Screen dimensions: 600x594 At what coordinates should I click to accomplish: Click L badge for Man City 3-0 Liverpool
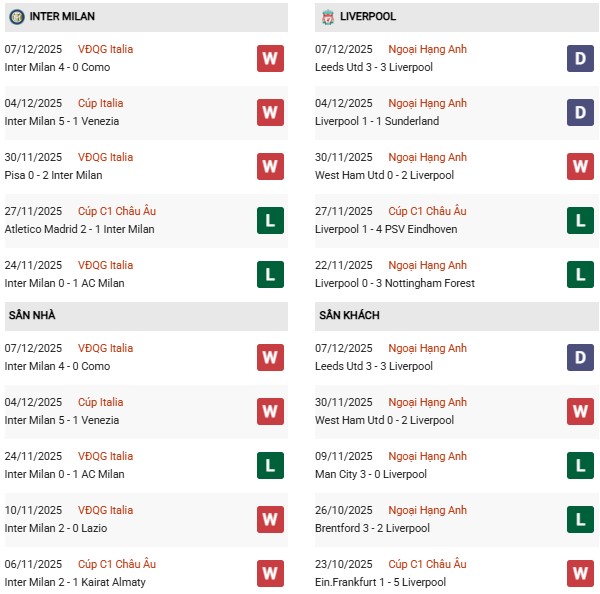tap(580, 465)
